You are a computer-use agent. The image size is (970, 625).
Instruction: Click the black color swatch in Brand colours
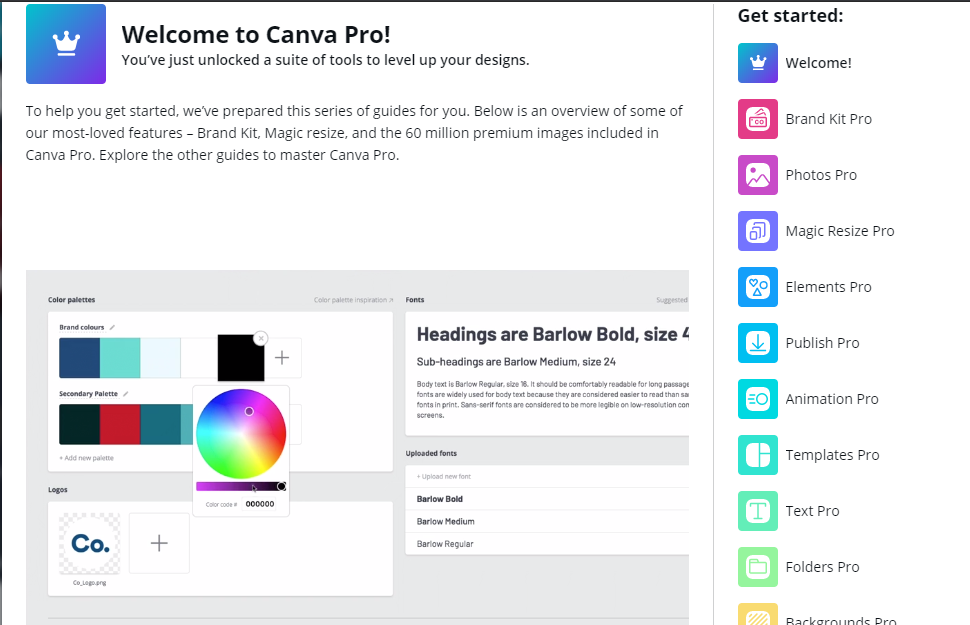[241, 358]
